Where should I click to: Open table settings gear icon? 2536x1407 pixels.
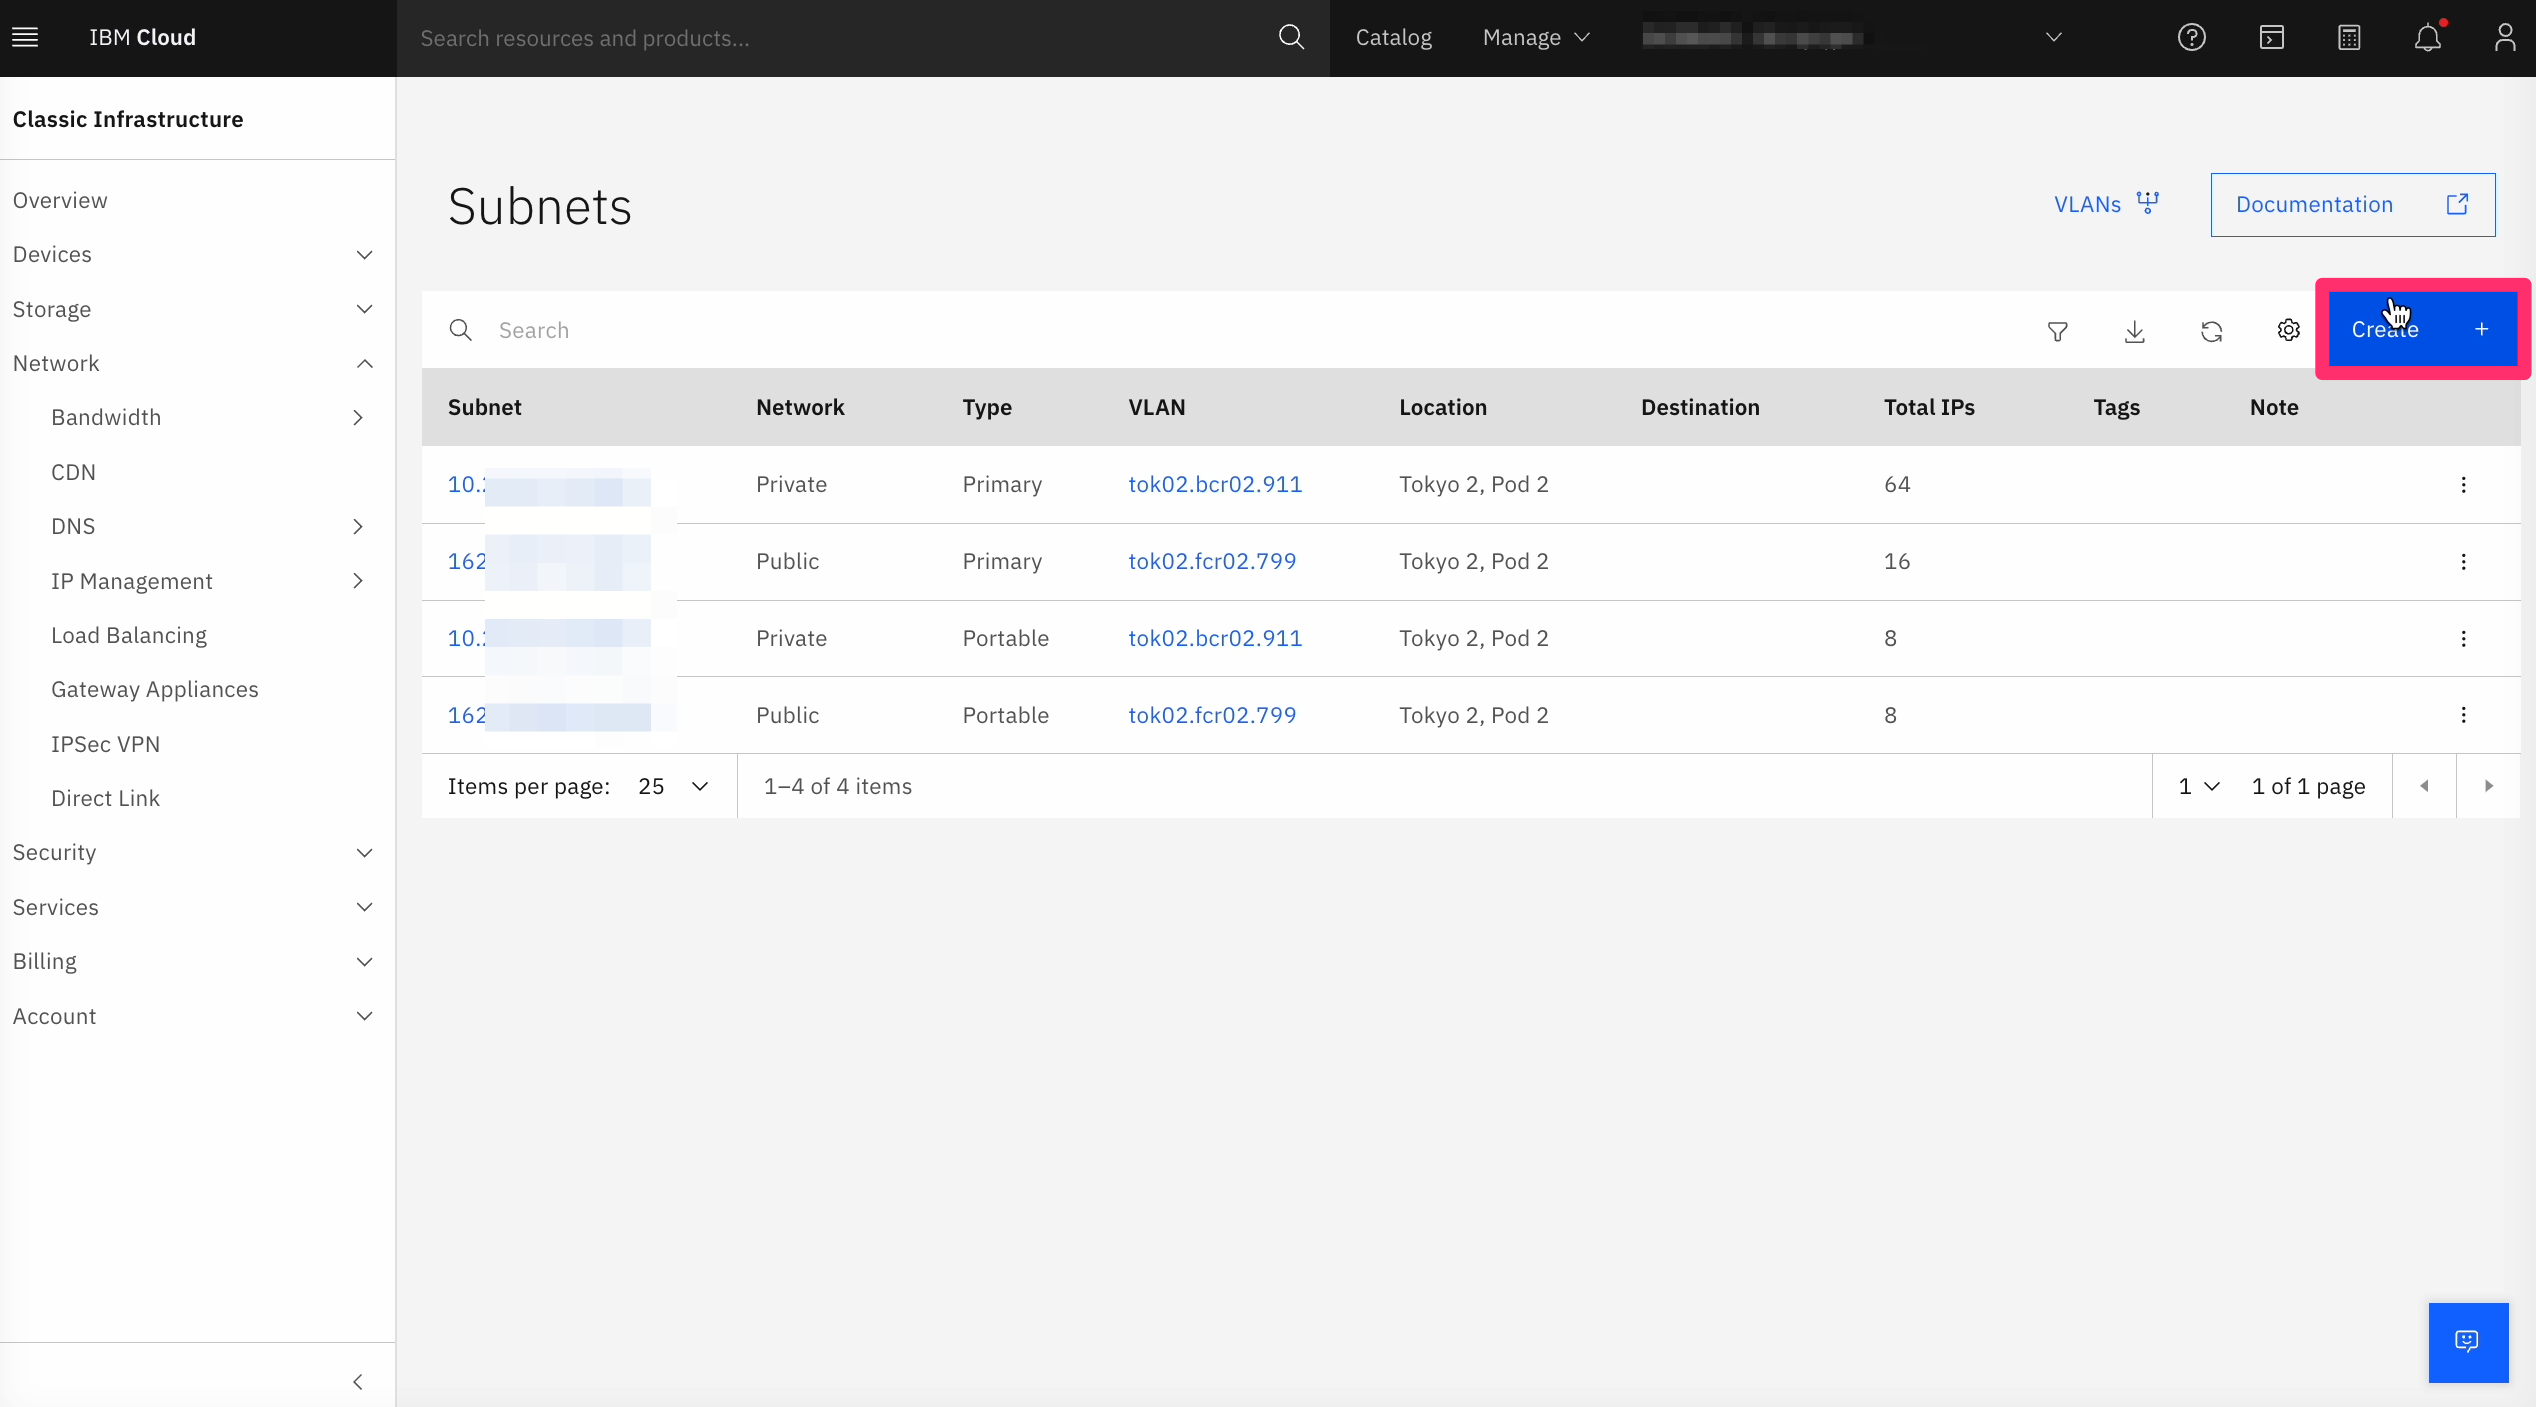(x=2288, y=330)
